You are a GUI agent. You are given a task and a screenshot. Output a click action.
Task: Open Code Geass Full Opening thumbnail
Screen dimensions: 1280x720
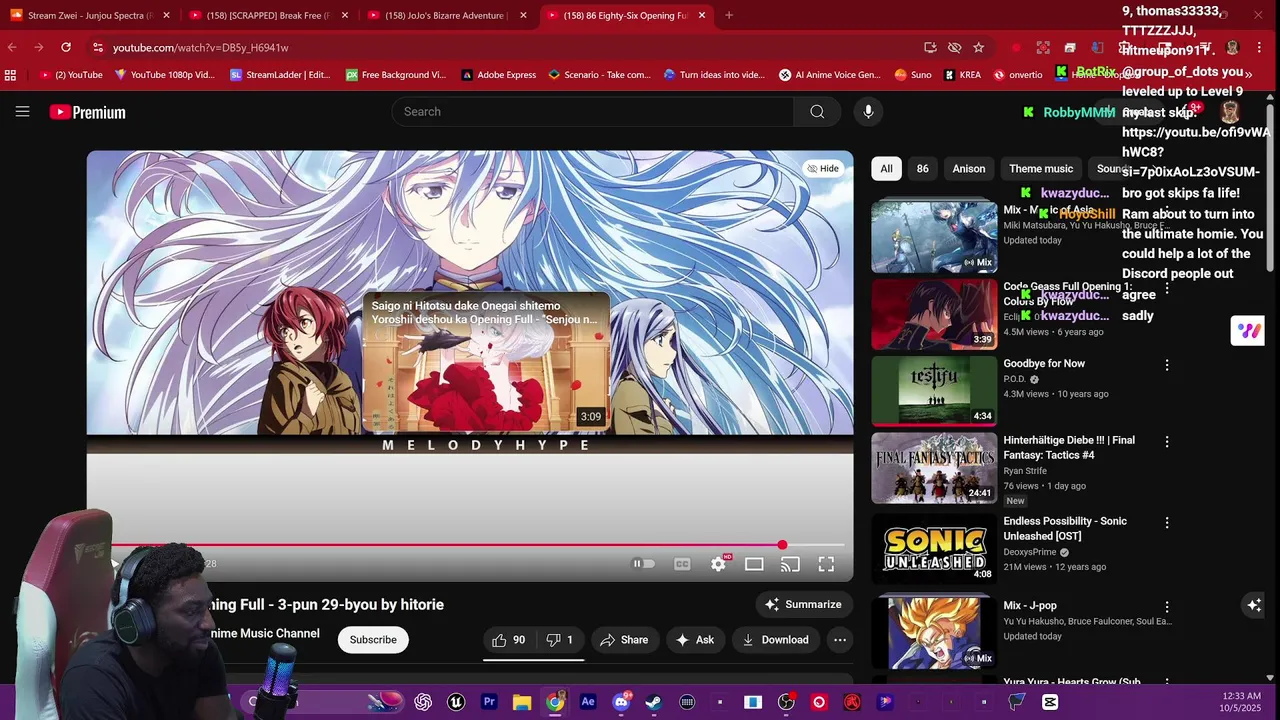(x=934, y=314)
